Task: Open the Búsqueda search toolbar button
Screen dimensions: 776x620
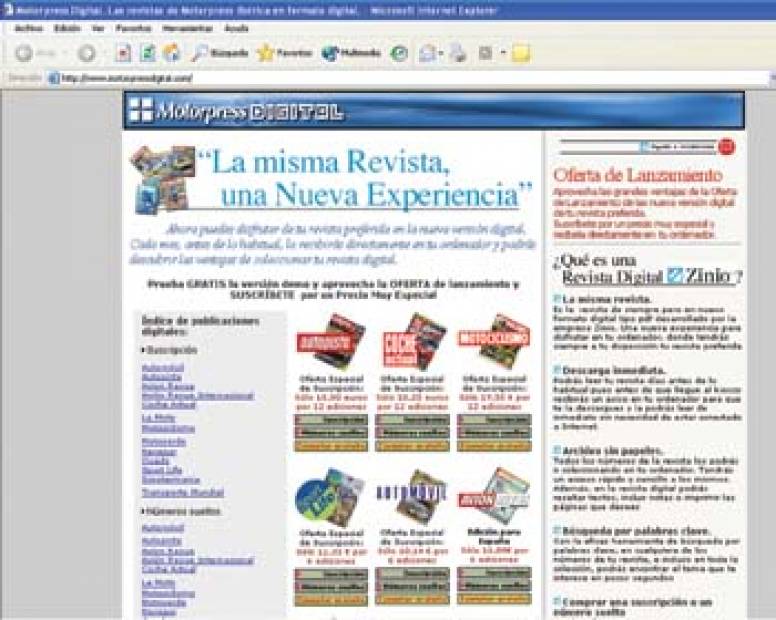Action: point(220,53)
